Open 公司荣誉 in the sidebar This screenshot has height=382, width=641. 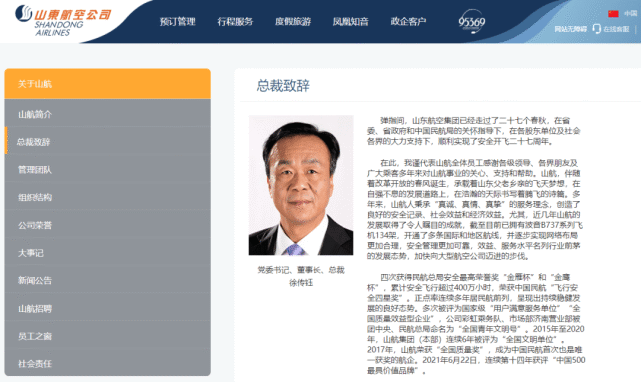108,225
